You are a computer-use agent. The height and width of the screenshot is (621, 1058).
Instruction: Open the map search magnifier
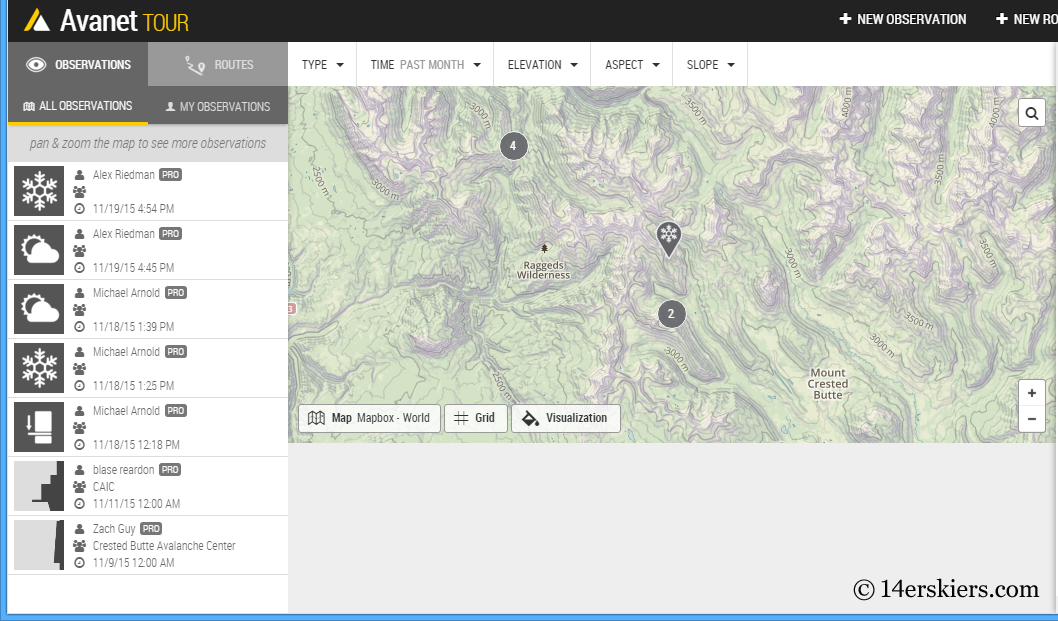[1032, 113]
